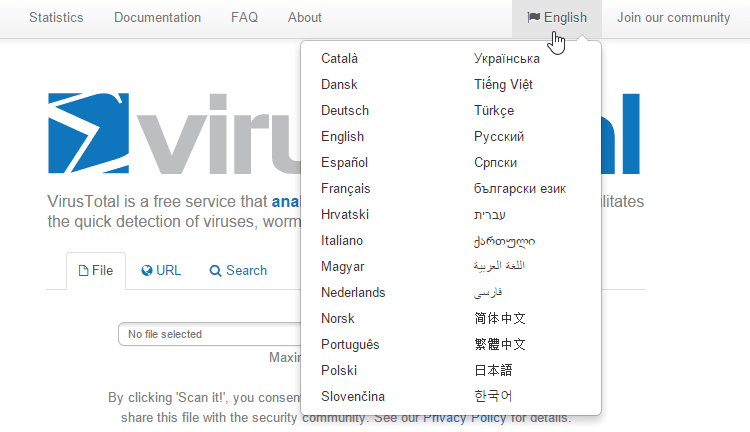
Task: Choose Deutsch language option
Action: point(345,111)
